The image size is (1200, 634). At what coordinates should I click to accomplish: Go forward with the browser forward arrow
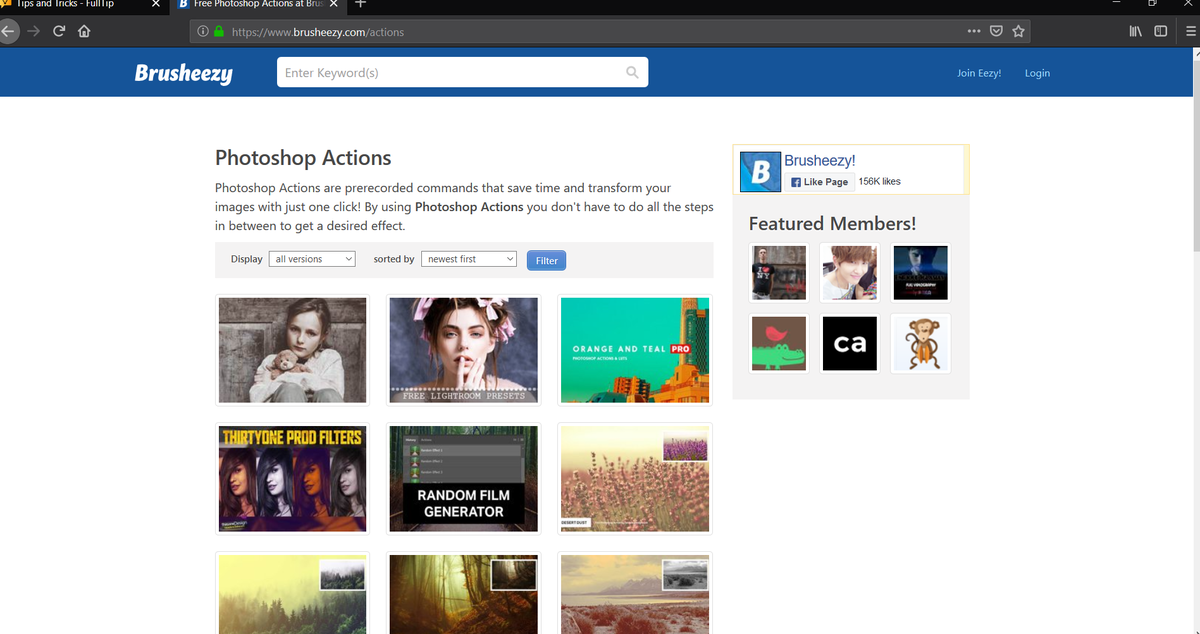(x=34, y=31)
